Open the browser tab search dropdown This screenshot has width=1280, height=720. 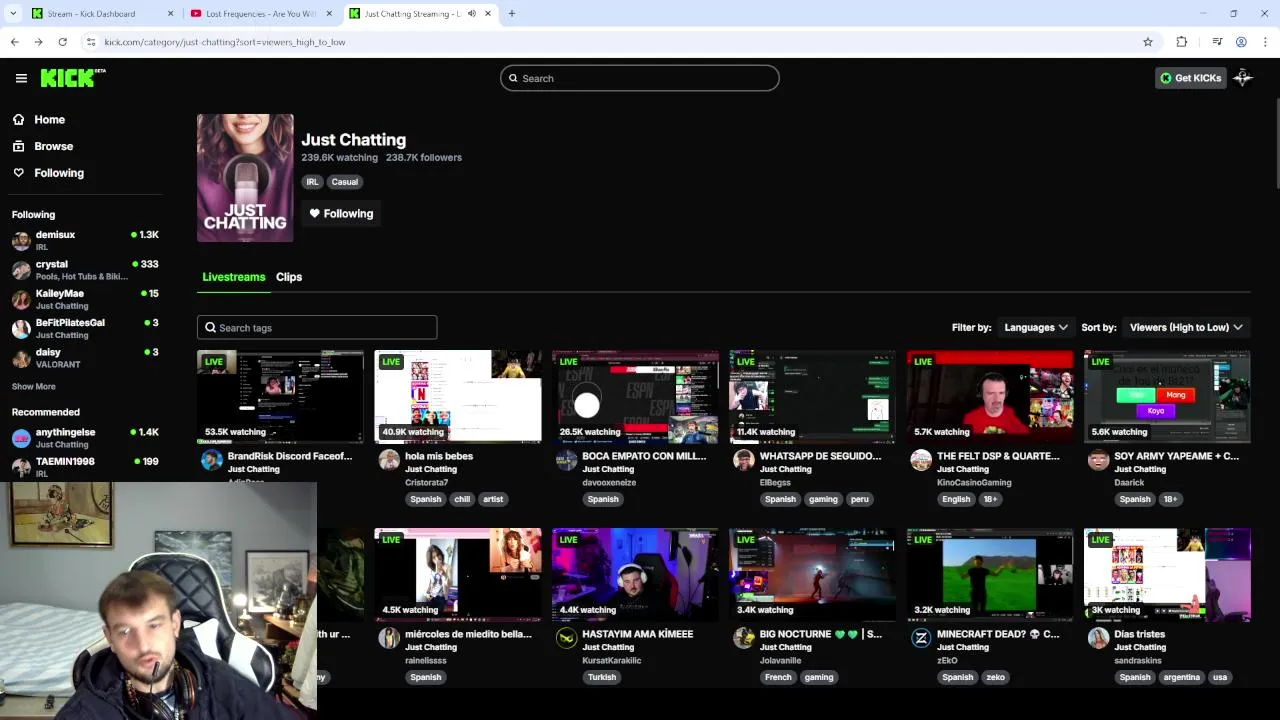(13, 13)
